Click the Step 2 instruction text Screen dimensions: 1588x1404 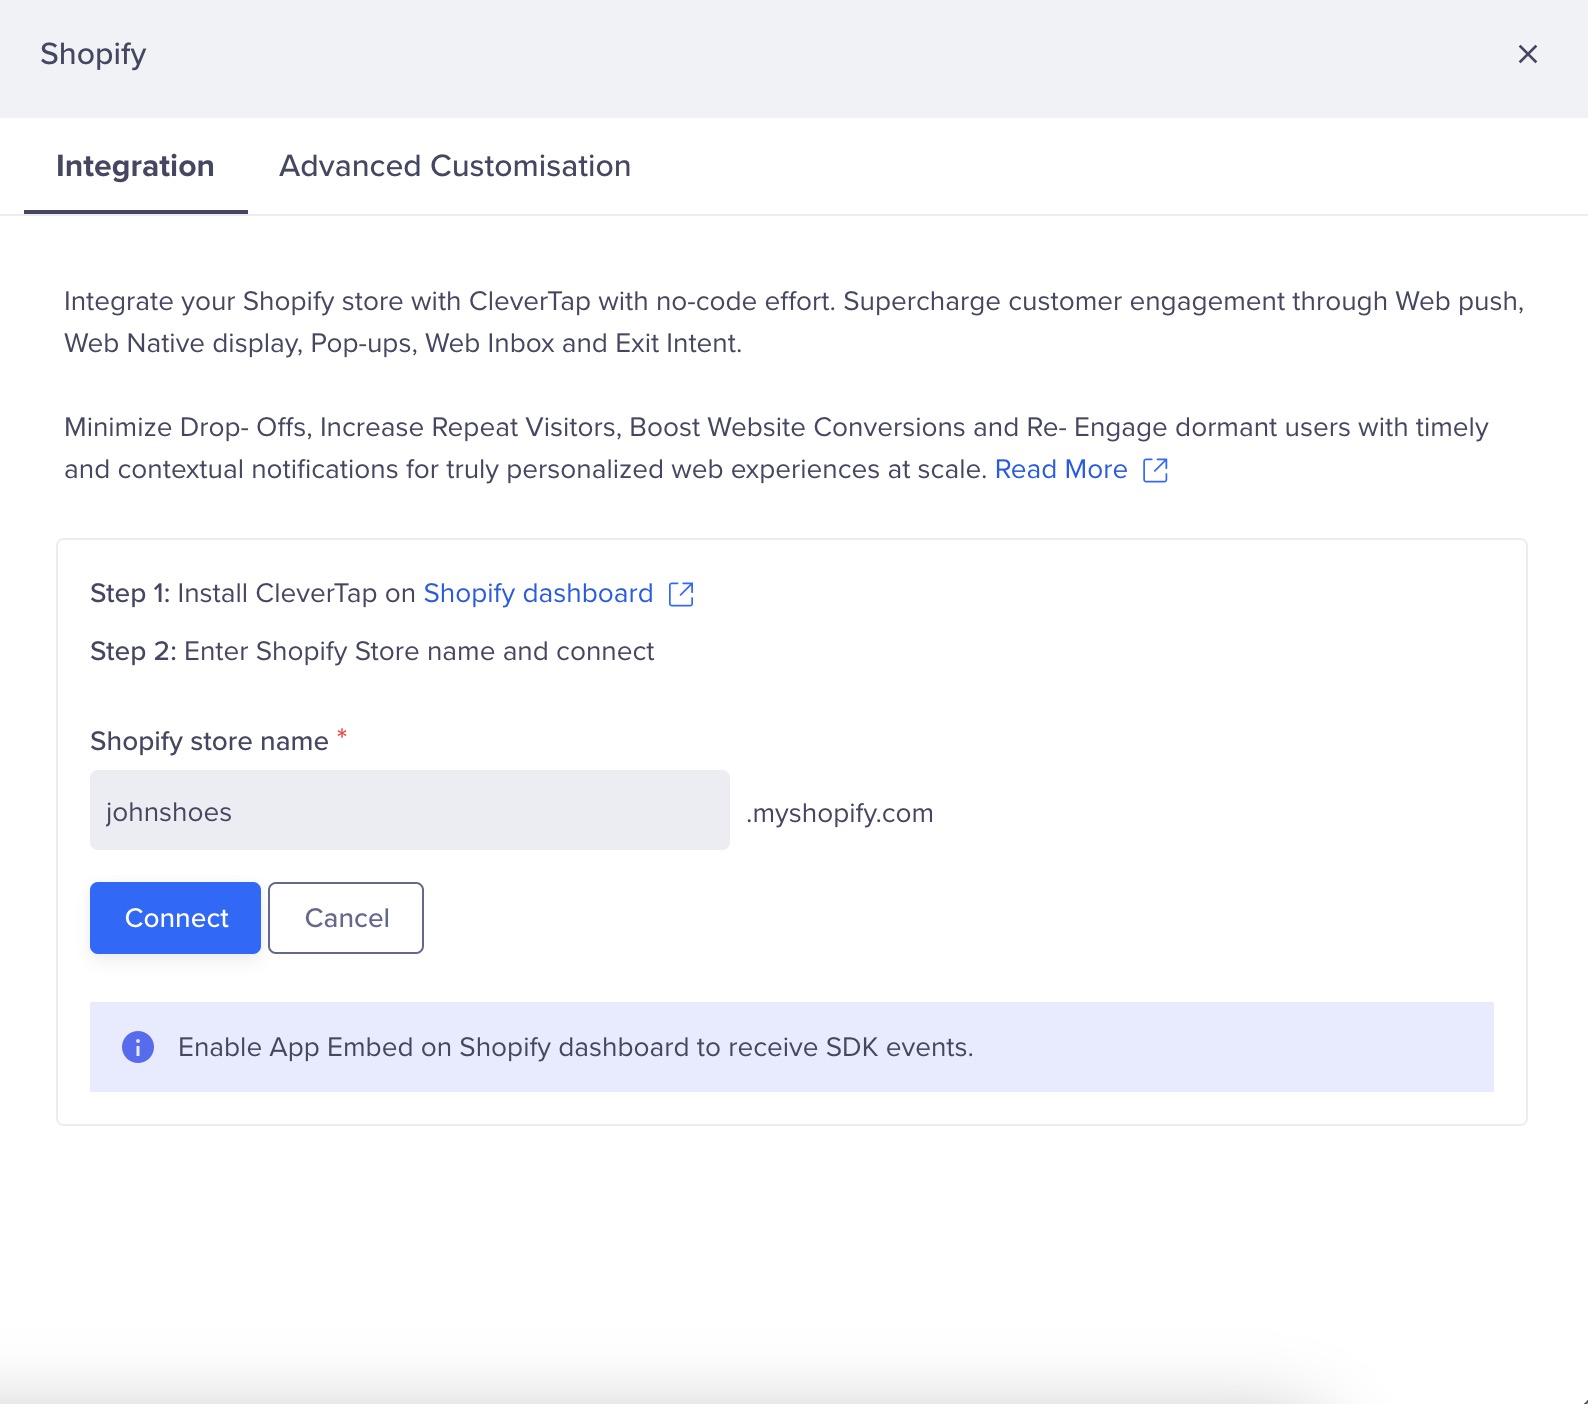pyautogui.click(x=372, y=651)
